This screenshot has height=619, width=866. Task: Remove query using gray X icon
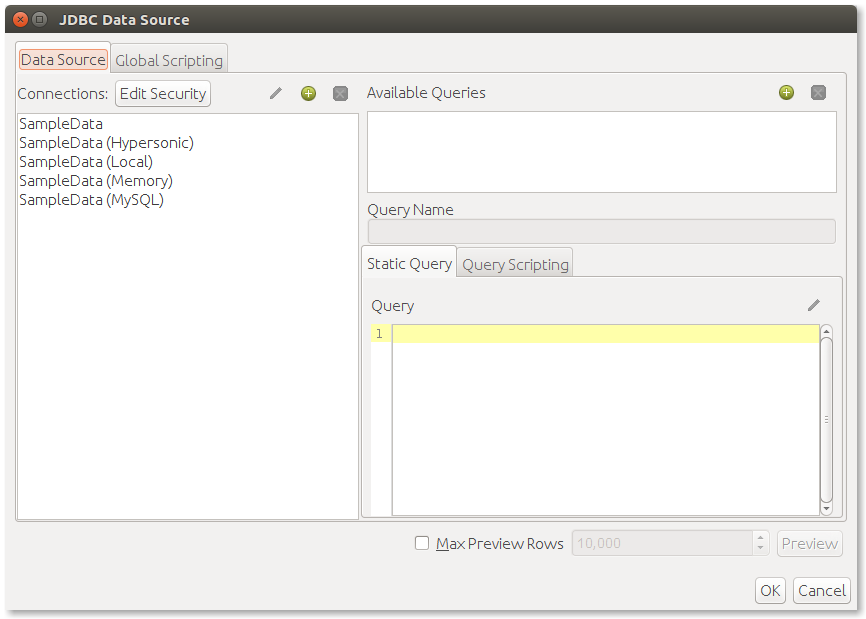[819, 92]
